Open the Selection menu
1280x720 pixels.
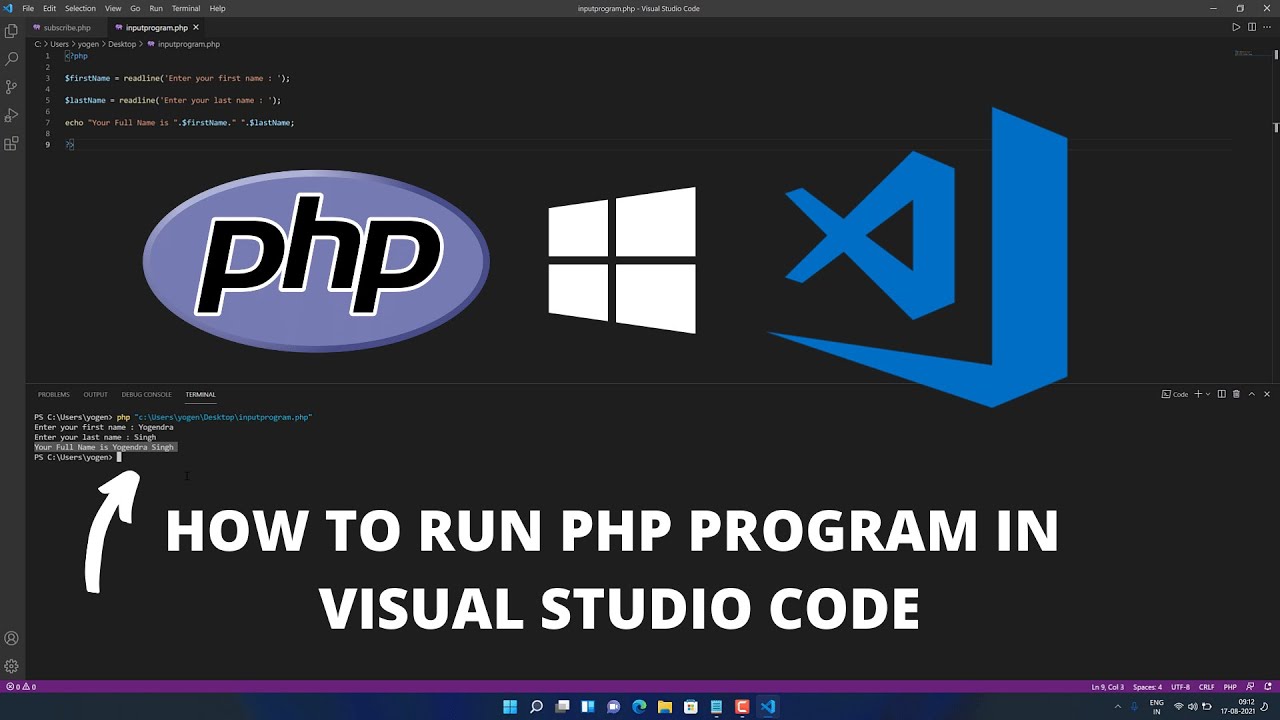point(80,8)
